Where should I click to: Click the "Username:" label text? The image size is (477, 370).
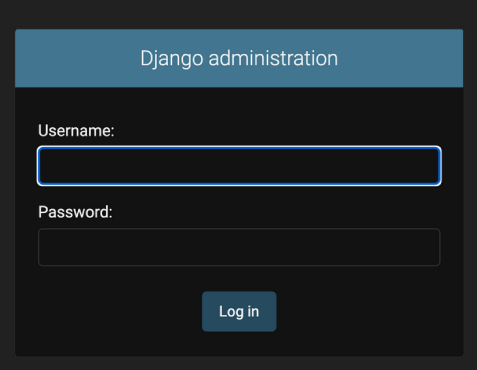[76, 130]
